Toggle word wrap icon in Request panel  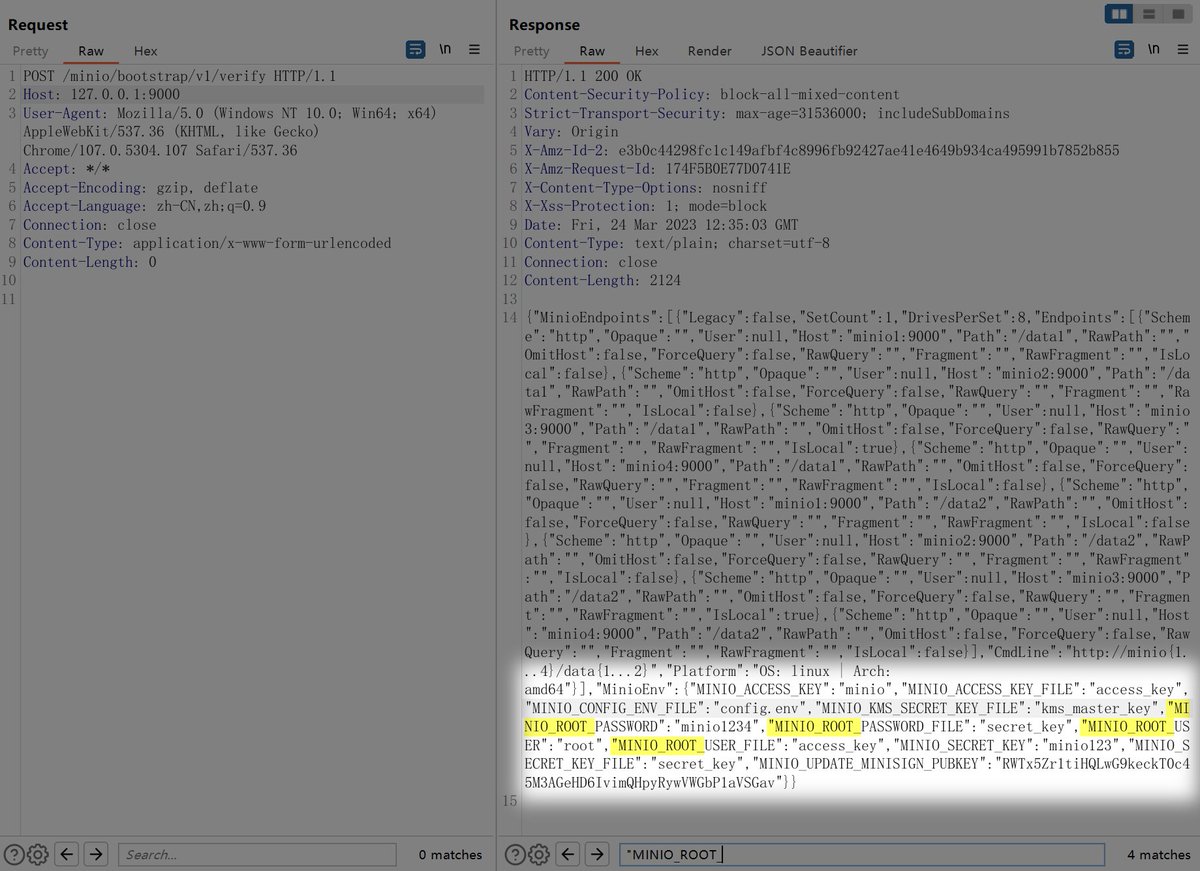tap(416, 49)
